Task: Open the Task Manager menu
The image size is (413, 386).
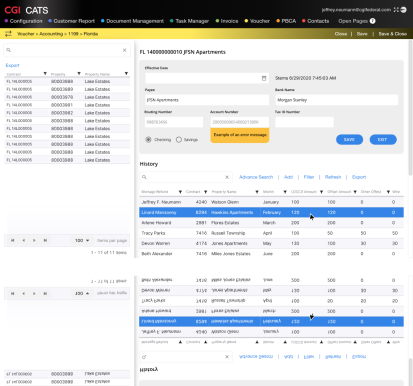Action: pyautogui.click(x=192, y=21)
